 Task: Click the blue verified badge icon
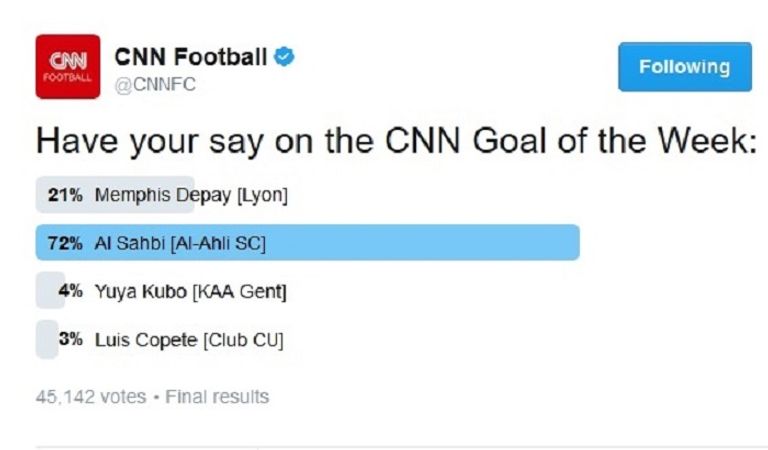point(285,57)
